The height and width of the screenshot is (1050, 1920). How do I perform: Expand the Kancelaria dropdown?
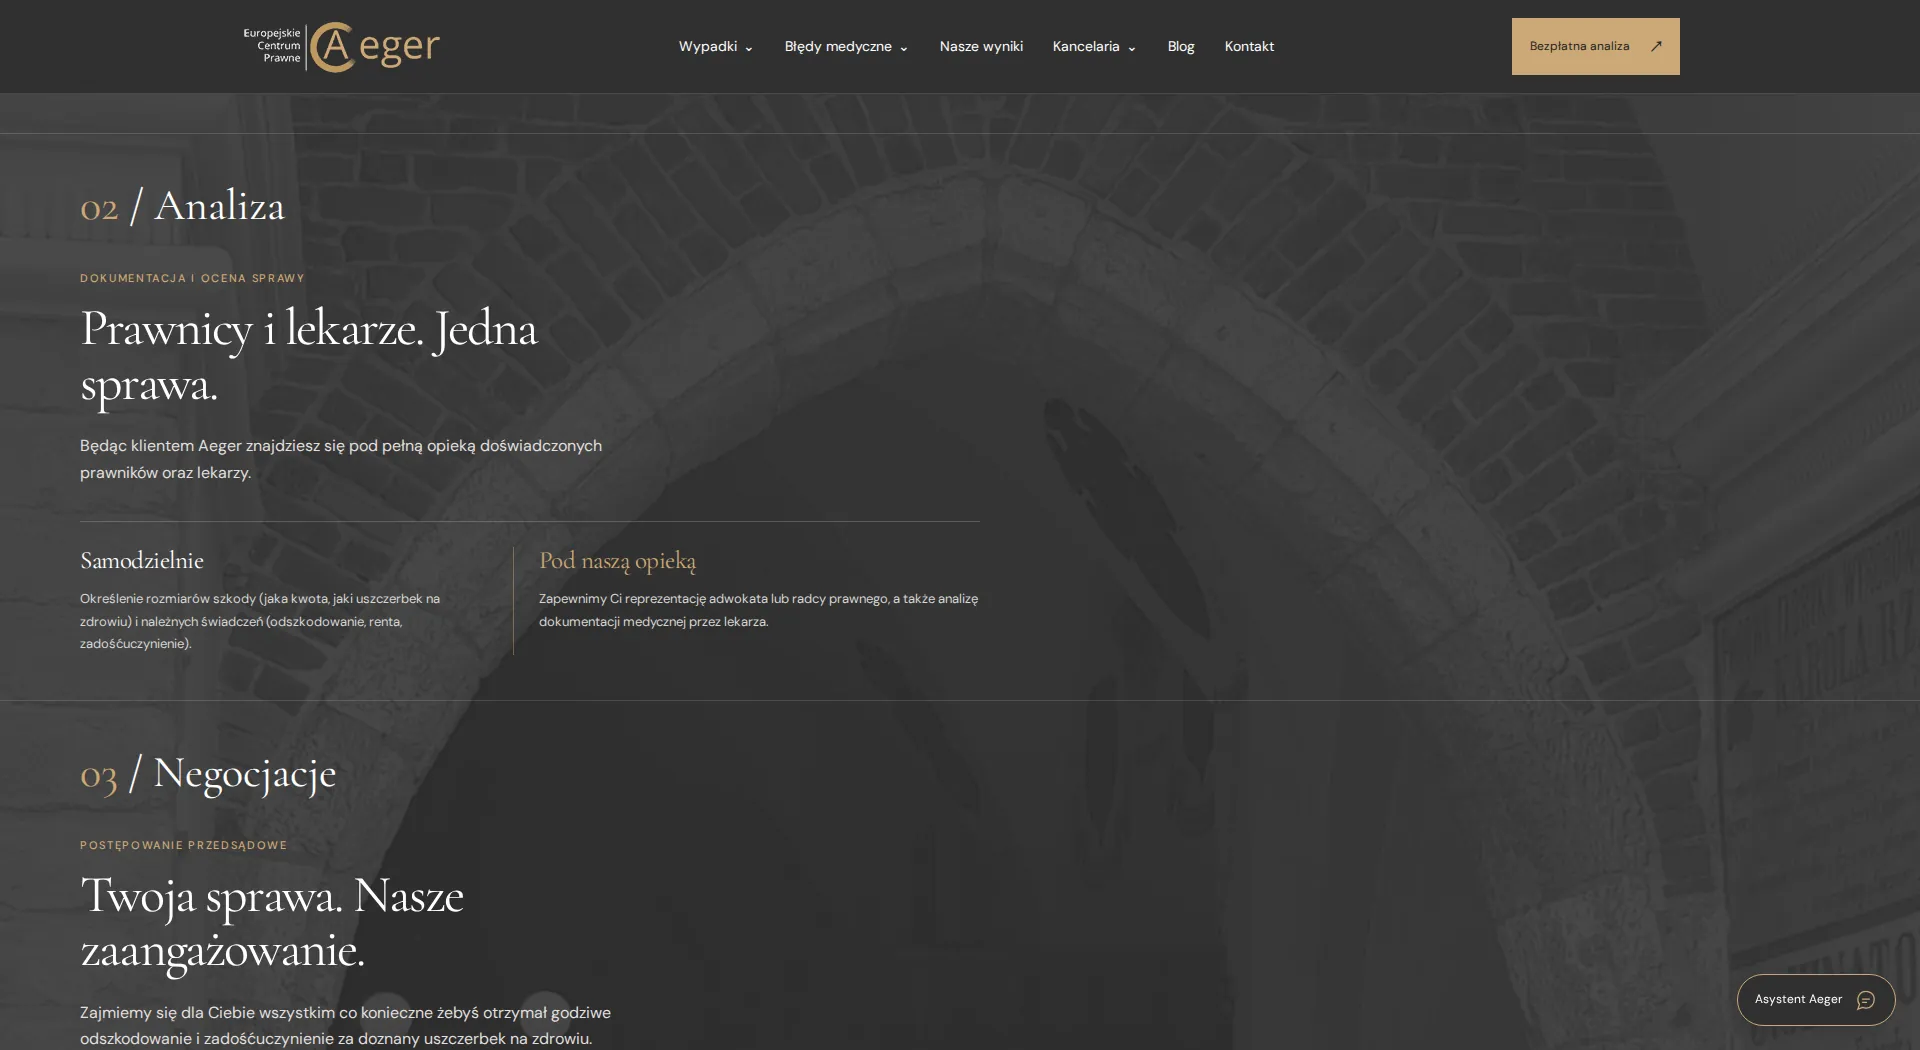pyautogui.click(x=1094, y=47)
